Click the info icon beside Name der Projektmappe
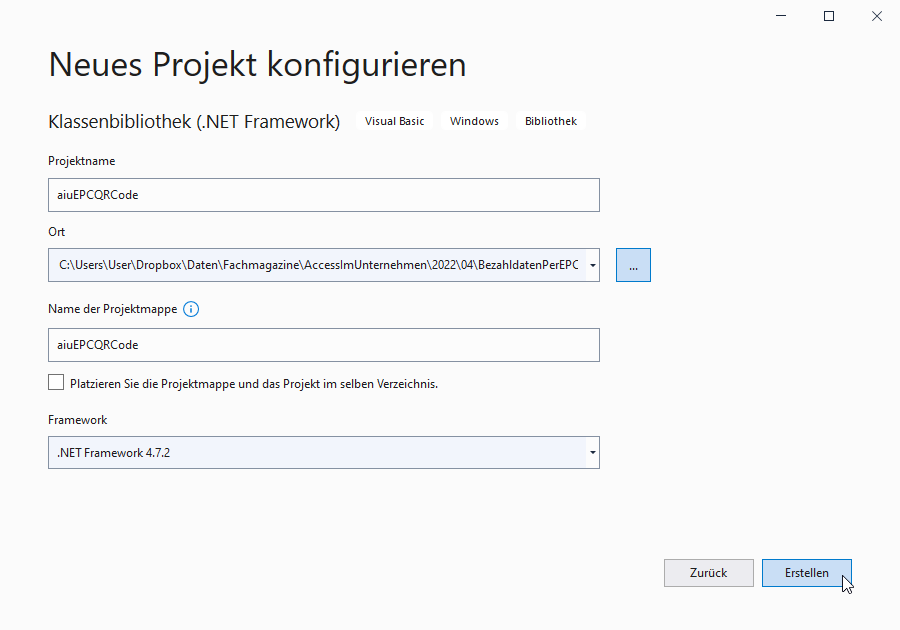 point(190,309)
